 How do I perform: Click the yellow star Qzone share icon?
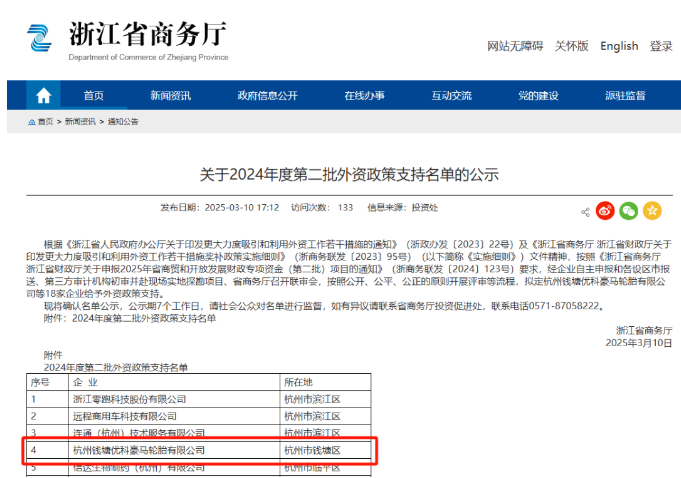[x=652, y=210]
